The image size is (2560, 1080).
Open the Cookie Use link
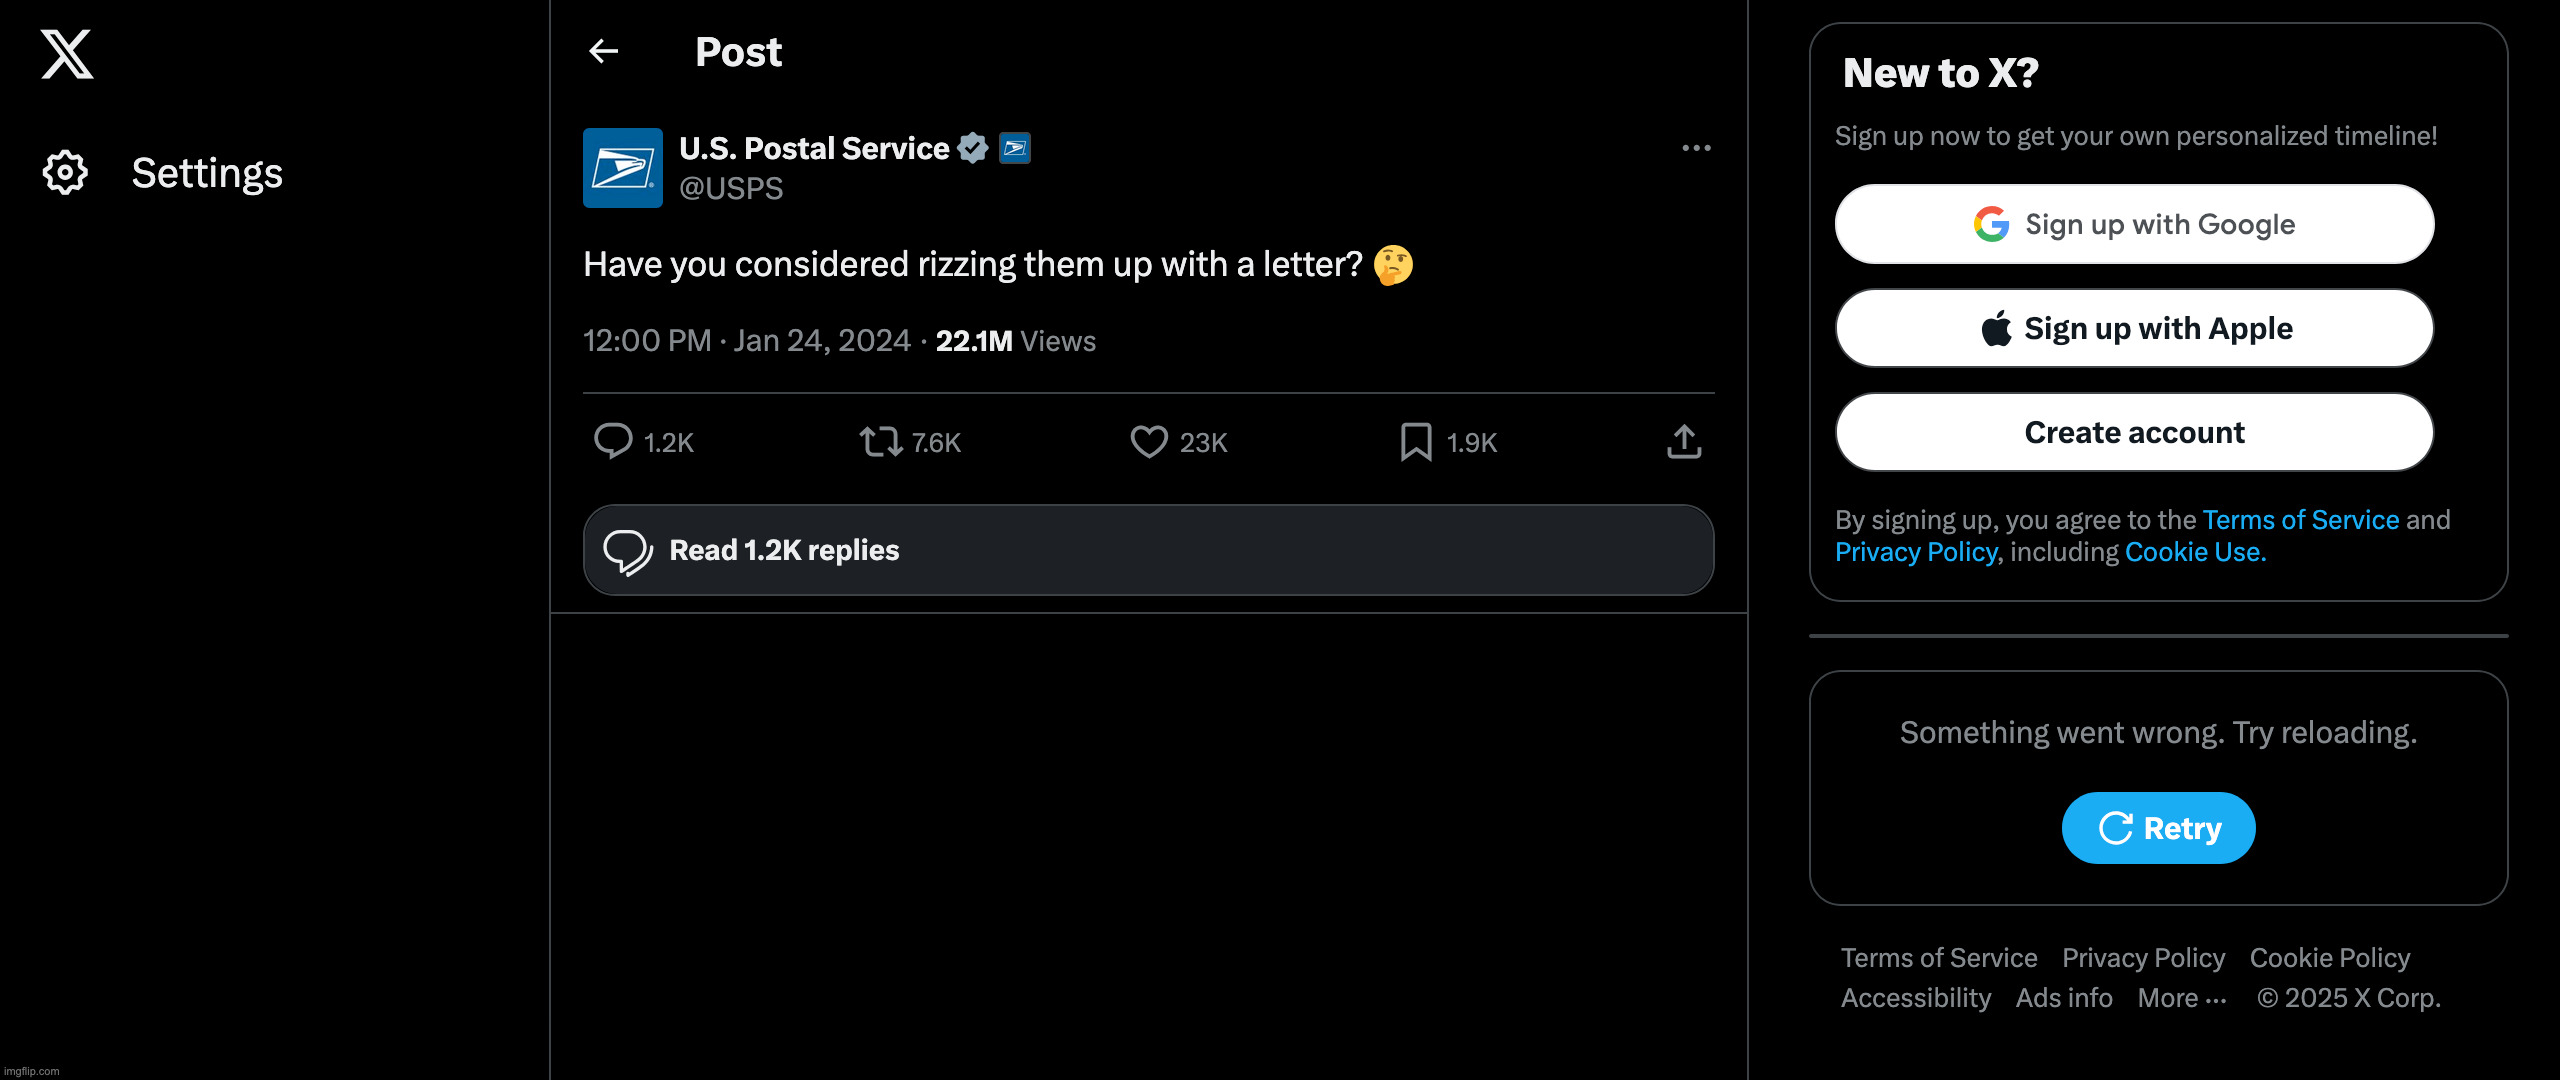2195,552
